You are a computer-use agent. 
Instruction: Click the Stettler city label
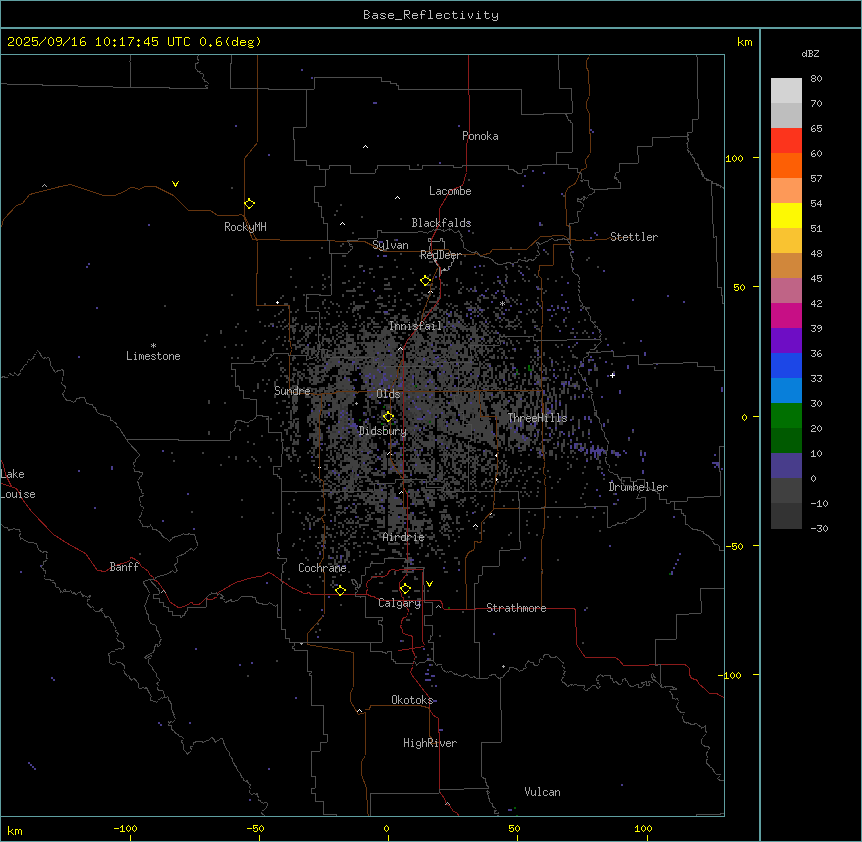634,237
